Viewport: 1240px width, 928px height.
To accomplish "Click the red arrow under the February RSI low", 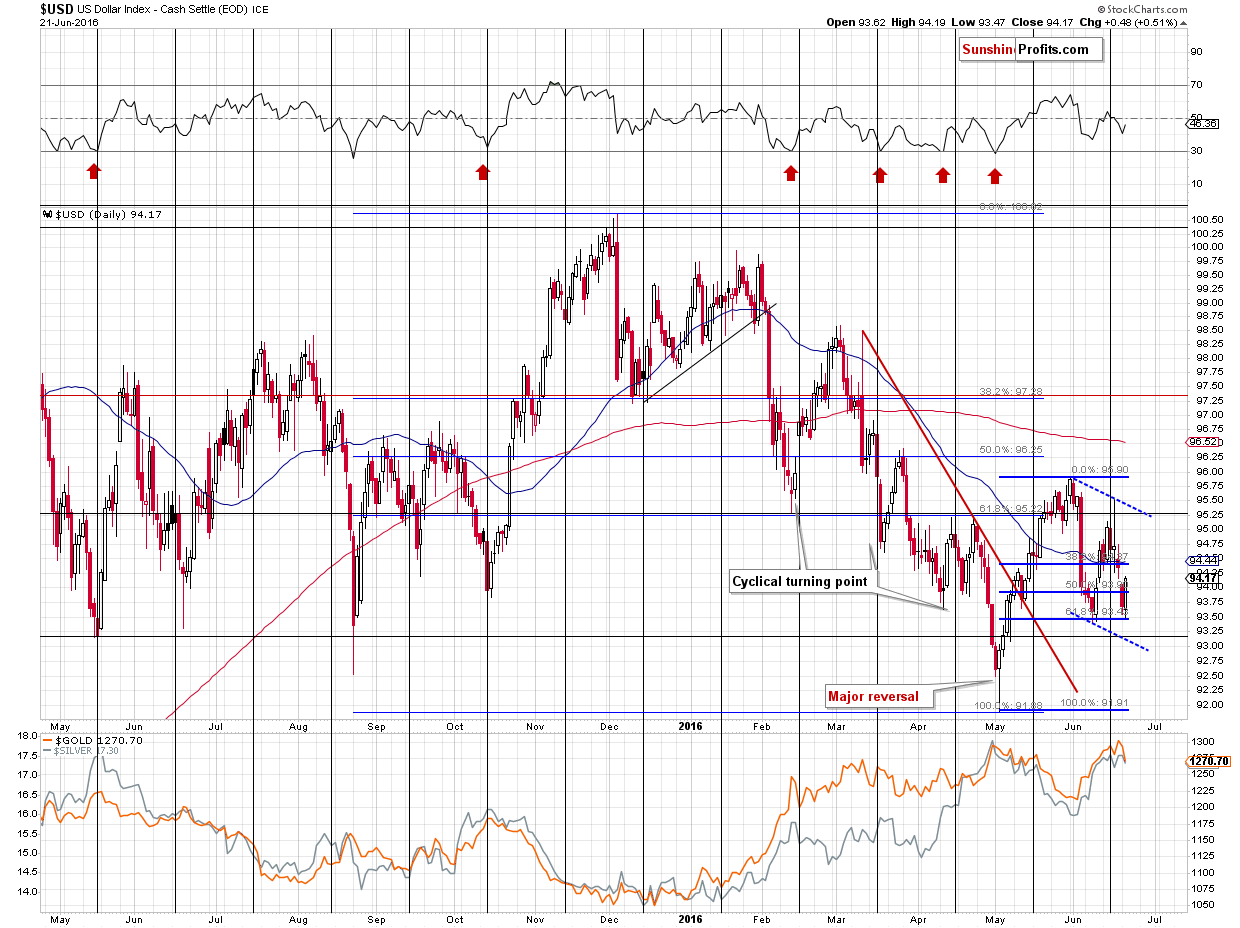I will (x=791, y=173).
